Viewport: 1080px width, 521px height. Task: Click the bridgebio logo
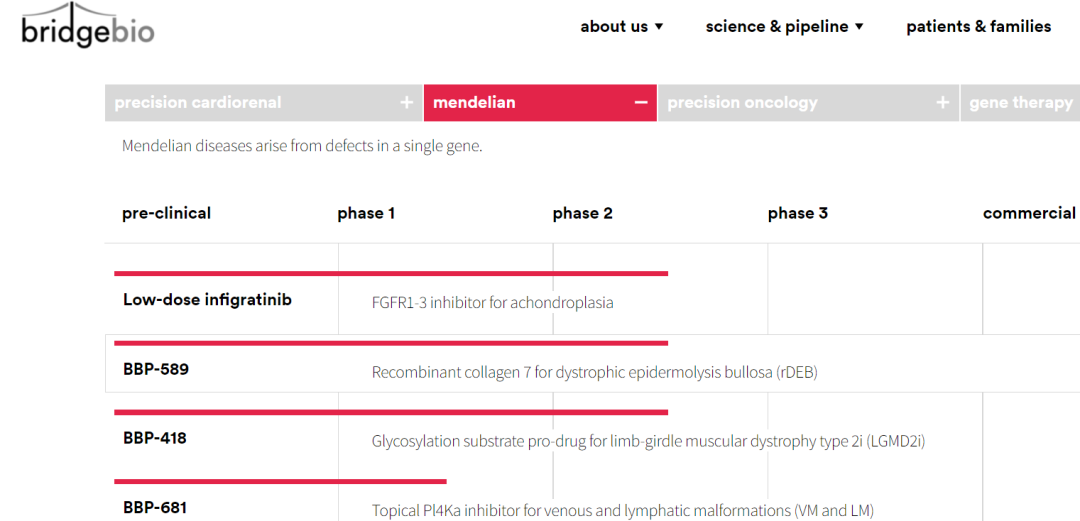coord(87,25)
